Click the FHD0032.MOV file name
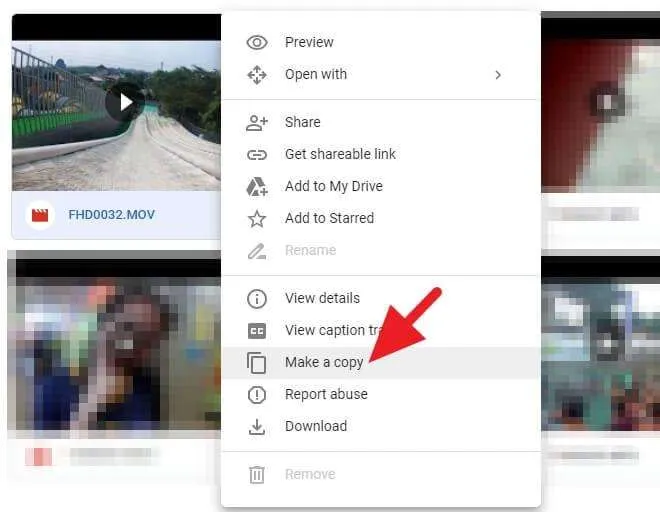The height and width of the screenshot is (512, 660). pos(112,215)
